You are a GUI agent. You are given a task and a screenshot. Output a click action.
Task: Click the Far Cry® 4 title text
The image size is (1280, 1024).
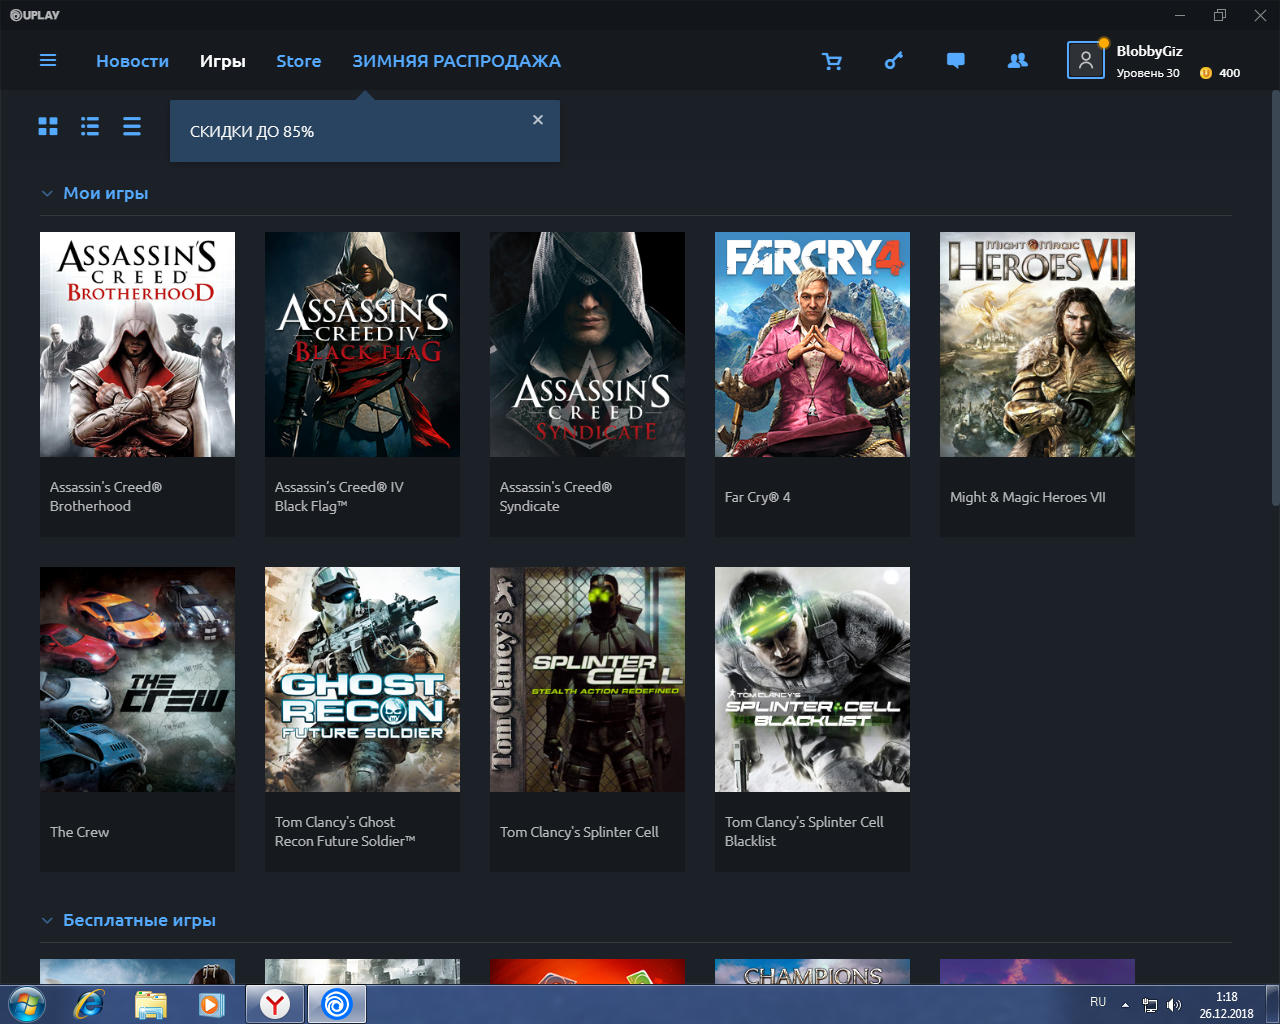pyautogui.click(x=757, y=497)
